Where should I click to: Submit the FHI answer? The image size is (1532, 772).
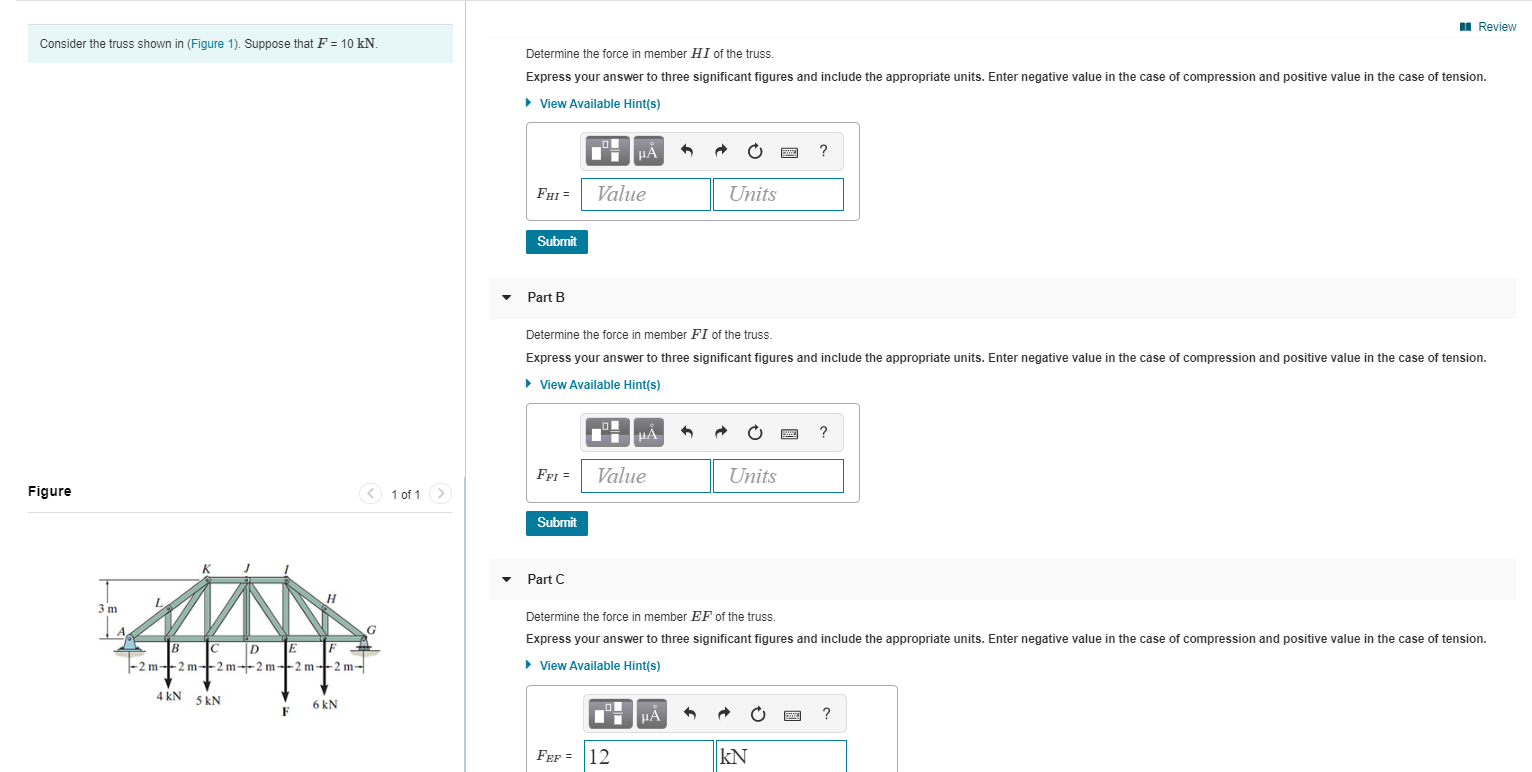tap(557, 241)
